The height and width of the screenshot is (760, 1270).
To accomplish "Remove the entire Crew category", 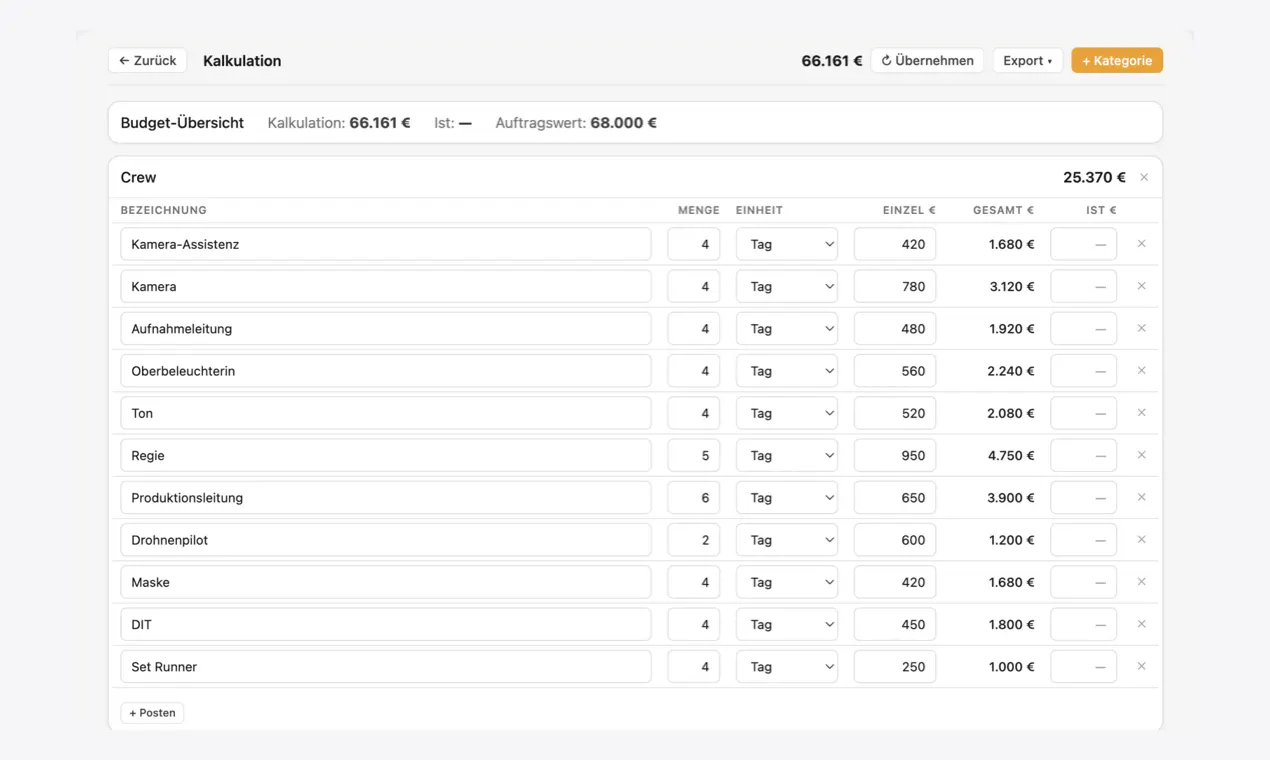I will pos(1144,177).
